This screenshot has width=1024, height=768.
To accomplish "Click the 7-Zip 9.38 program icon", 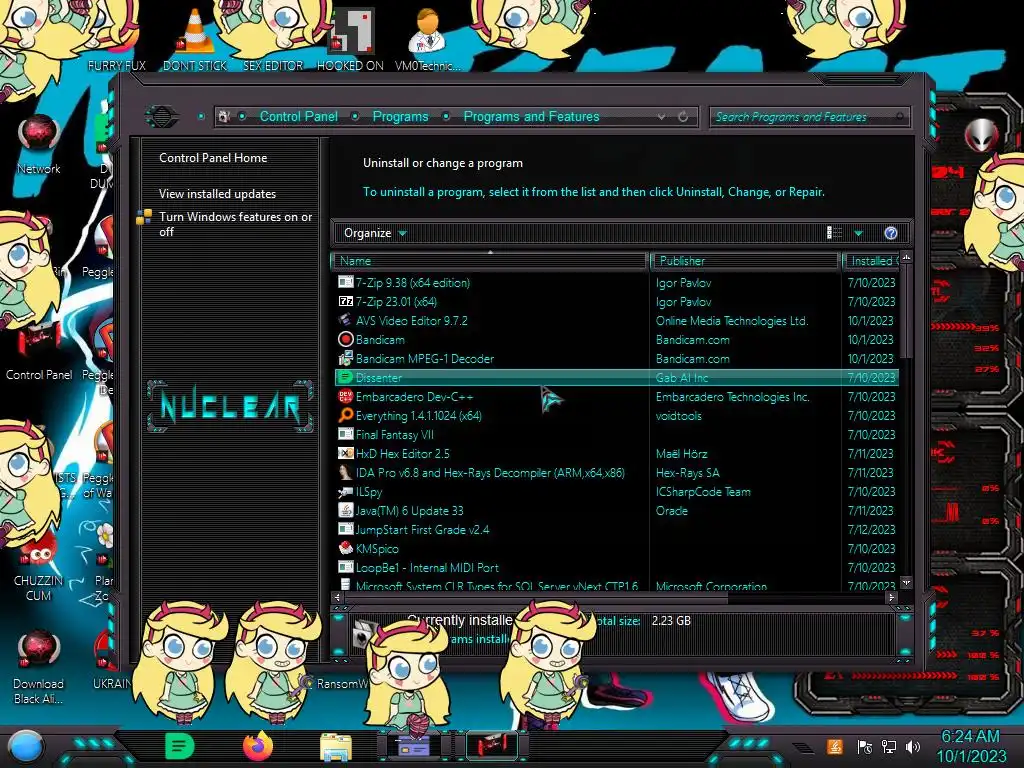I will click(x=345, y=283).
